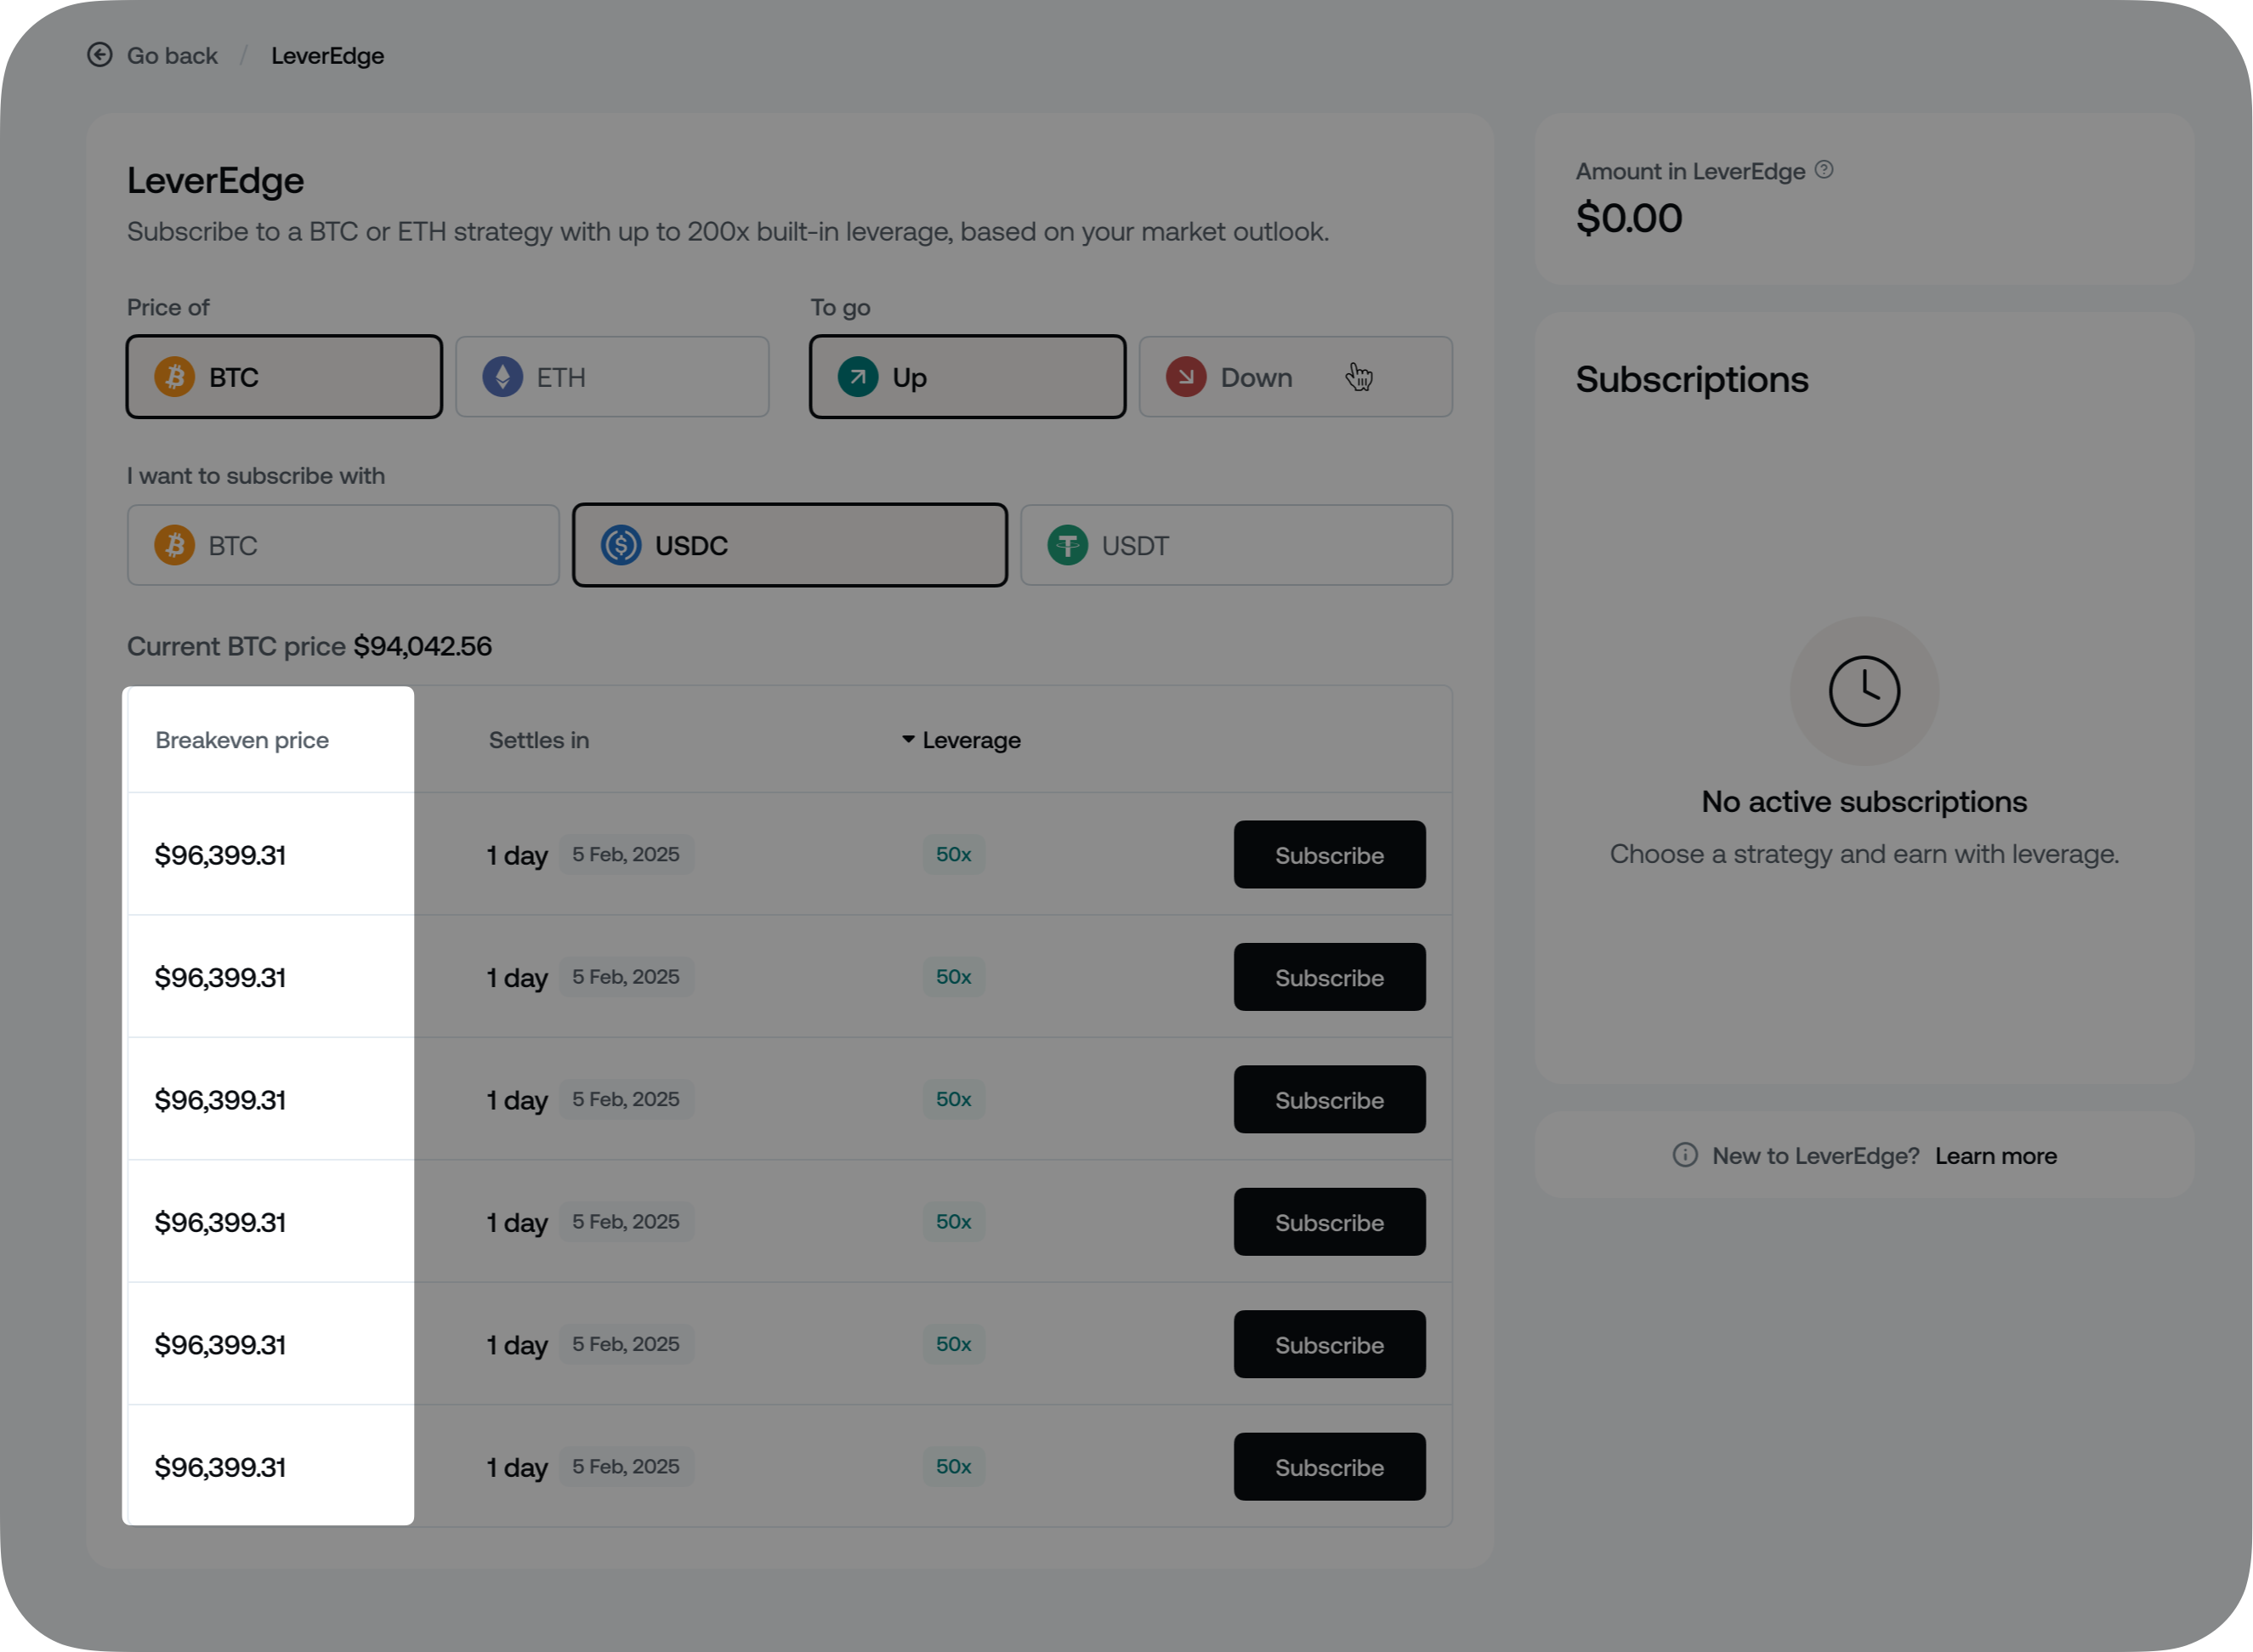Click Subscribe in the last strategy row
Image resolution: width=2253 pixels, height=1652 pixels.
[x=1329, y=1467]
